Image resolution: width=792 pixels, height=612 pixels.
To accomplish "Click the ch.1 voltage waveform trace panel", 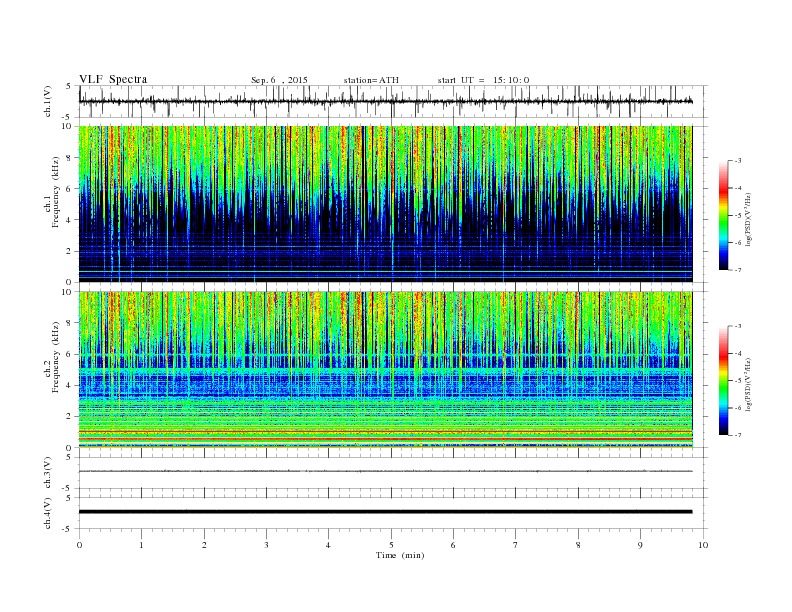I will [x=393, y=101].
